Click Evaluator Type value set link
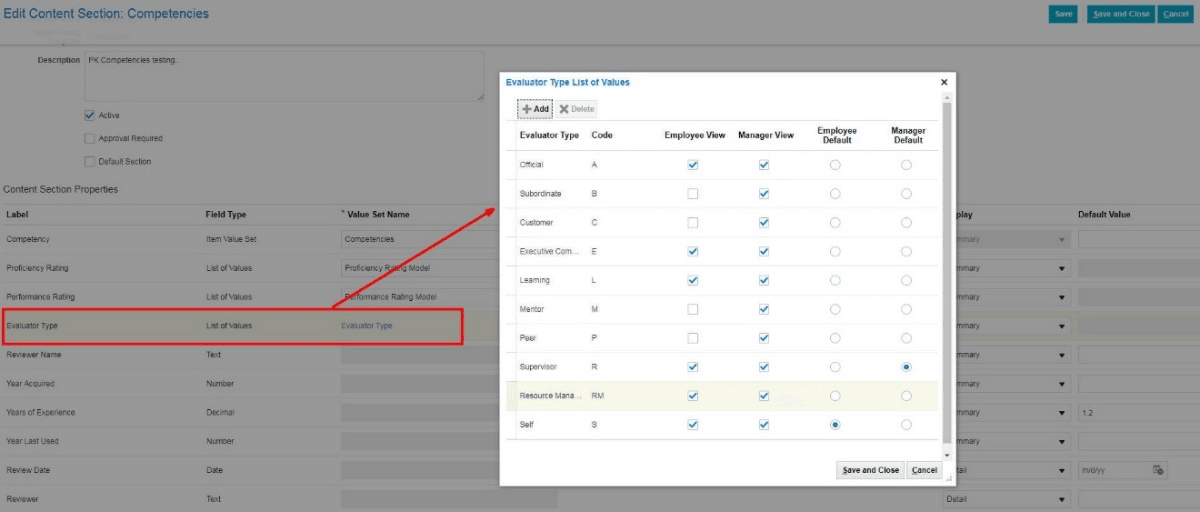Screen dimensions: 1200x512 (367, 326)
